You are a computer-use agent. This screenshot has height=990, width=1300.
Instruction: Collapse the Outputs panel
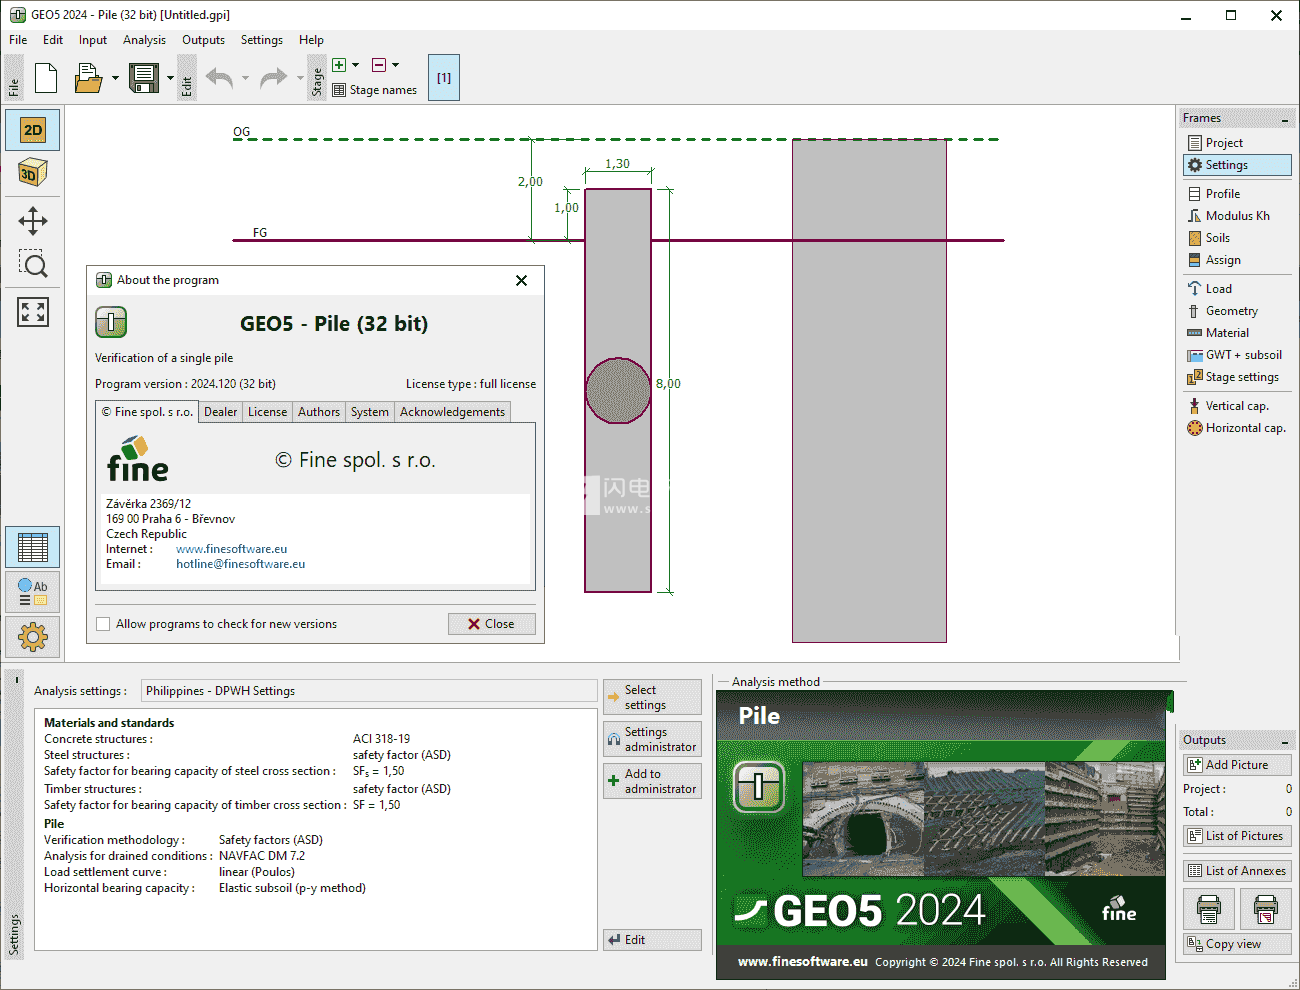(1285, 741)
